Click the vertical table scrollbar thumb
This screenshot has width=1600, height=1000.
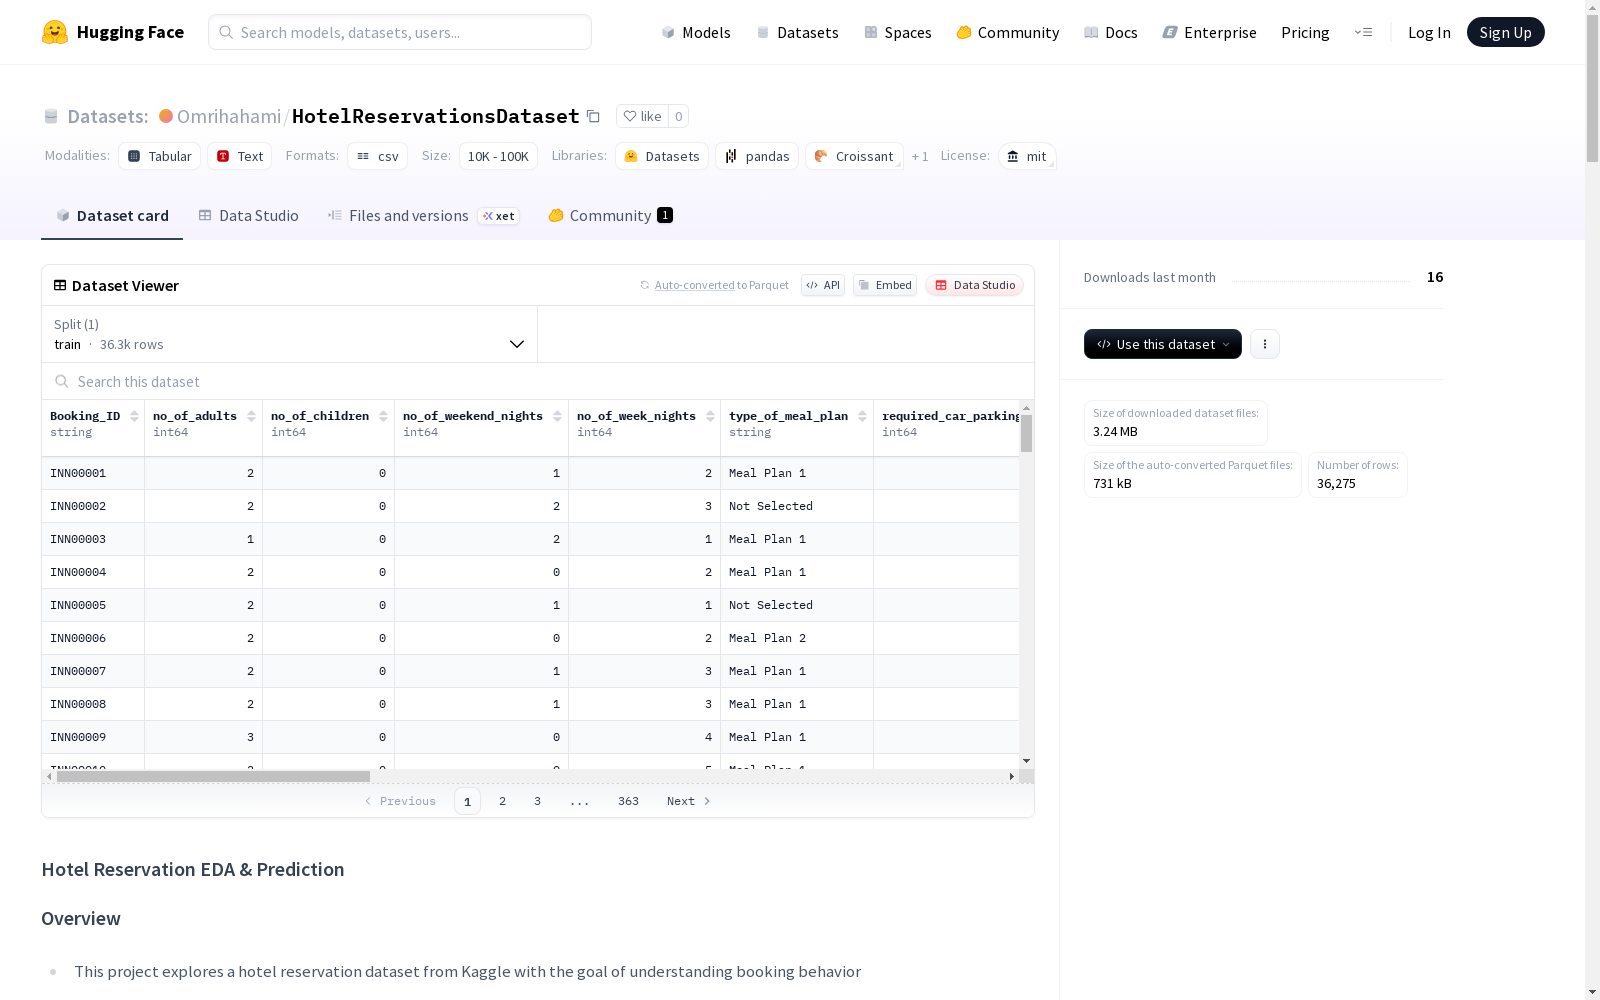[x=1026, y=434]
